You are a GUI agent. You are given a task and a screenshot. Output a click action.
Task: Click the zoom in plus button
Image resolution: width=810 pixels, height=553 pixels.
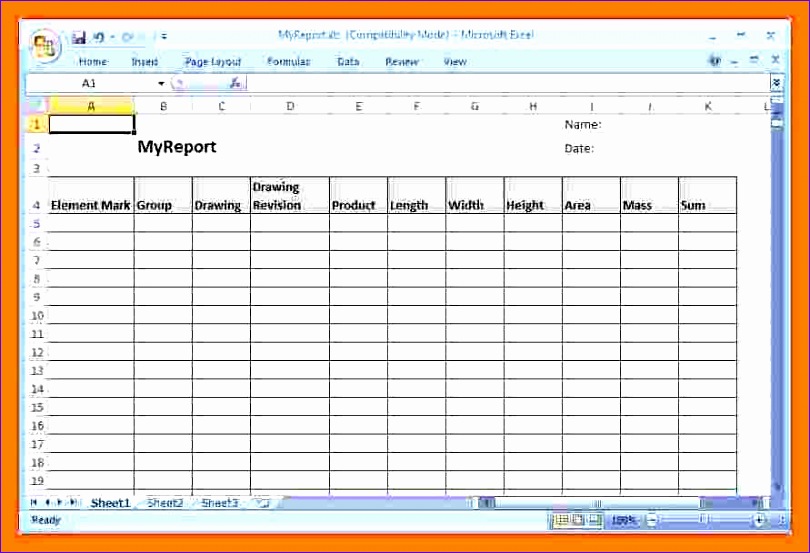(759, 520)
